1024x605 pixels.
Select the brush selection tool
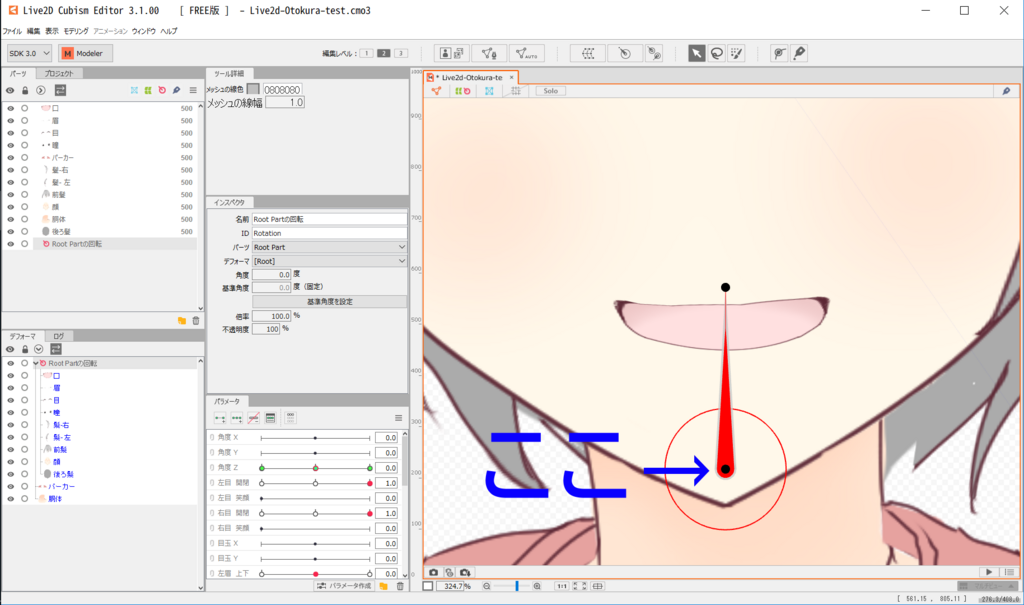click(737, 54)
